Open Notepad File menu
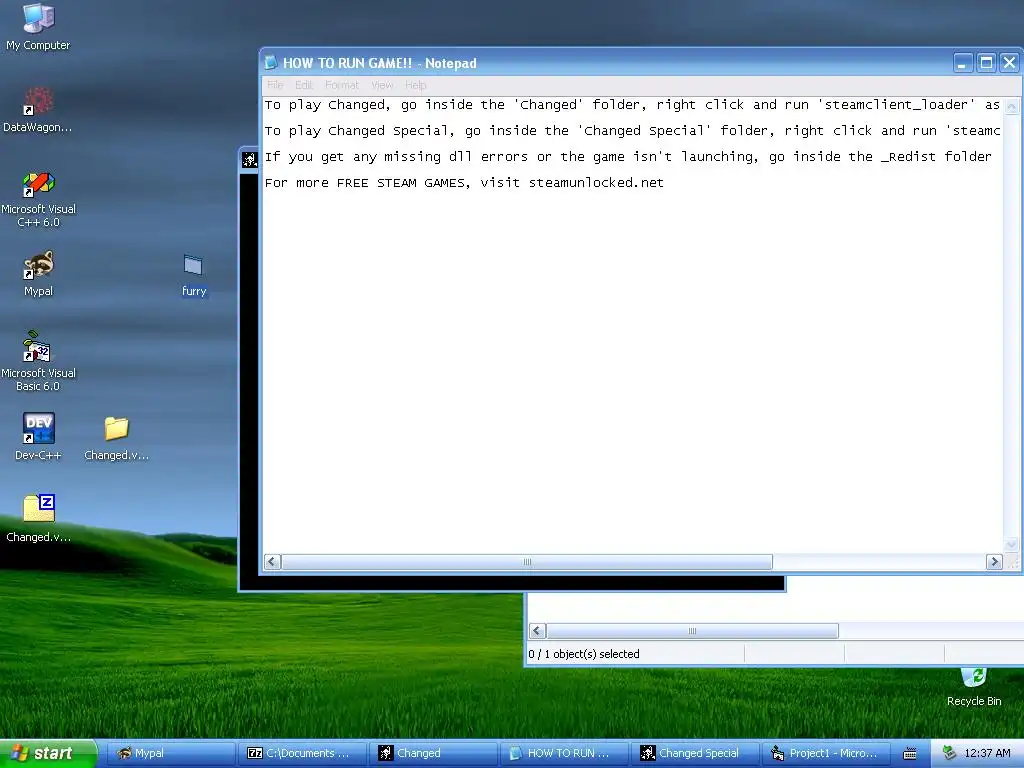 (x=275, y=85)
